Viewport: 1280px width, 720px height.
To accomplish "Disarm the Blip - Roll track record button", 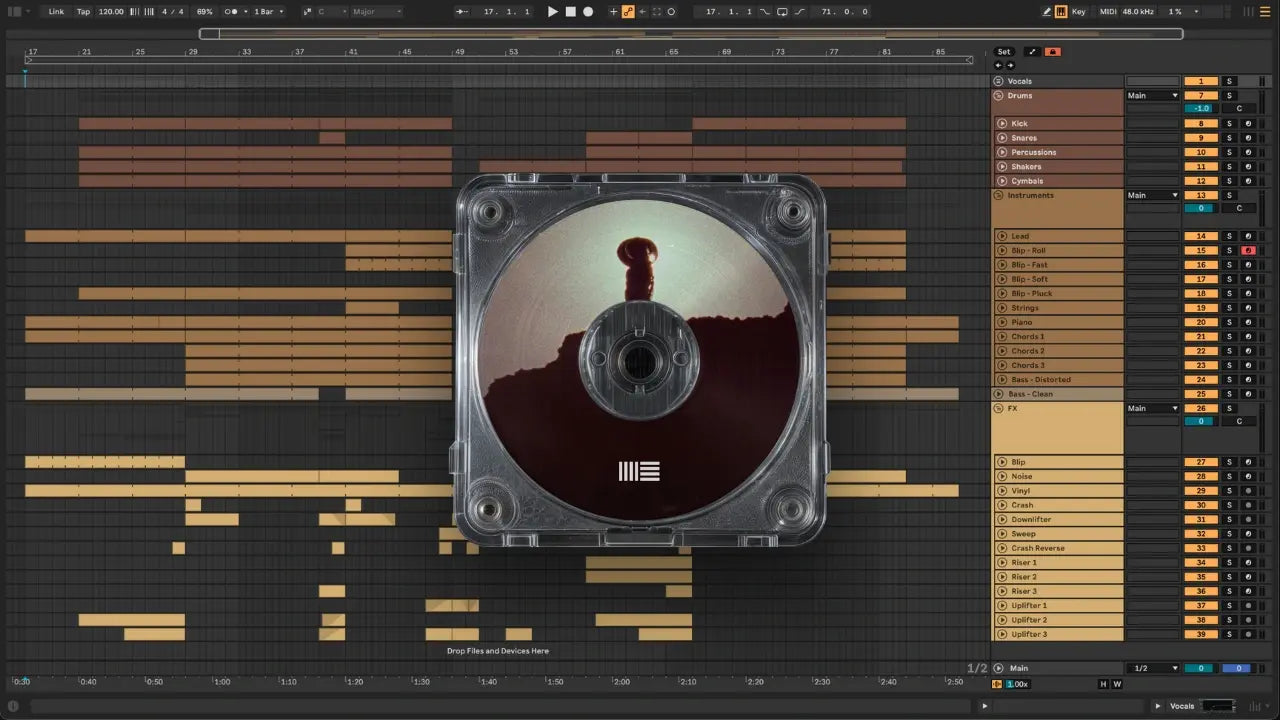I will (1247, 251).
